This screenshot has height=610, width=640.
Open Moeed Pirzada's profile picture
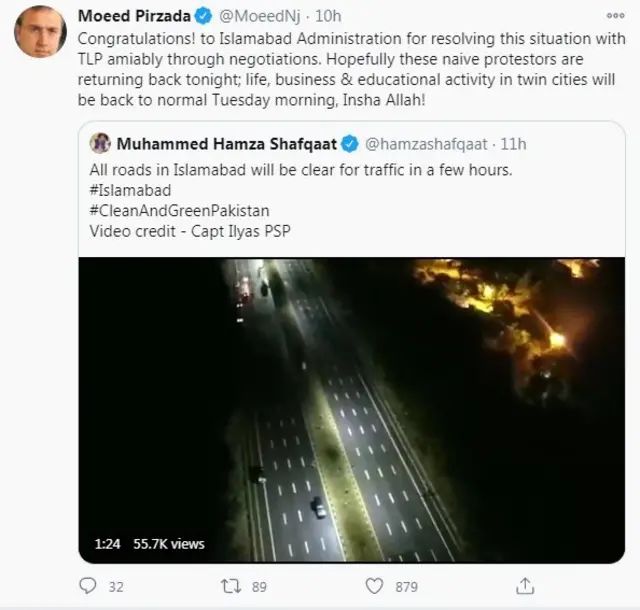(x=40, y=31)
